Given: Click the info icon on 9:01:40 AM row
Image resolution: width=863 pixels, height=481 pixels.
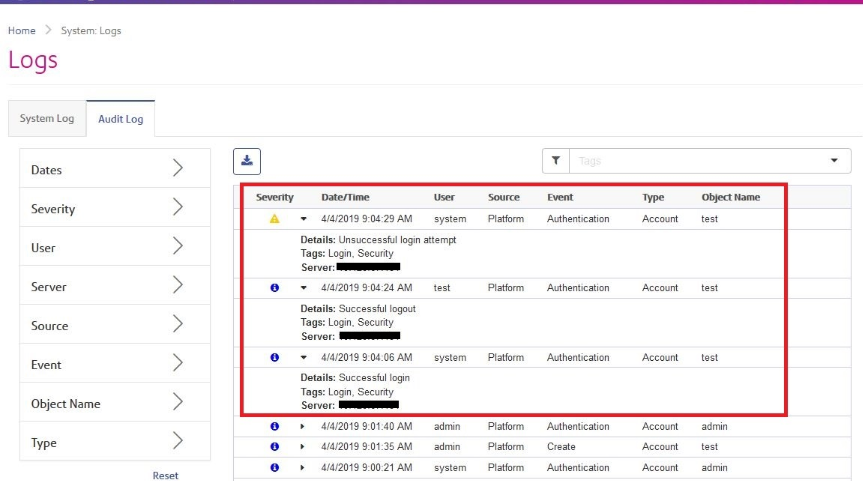Looking at the screenshot, I should tap(274, 427).
